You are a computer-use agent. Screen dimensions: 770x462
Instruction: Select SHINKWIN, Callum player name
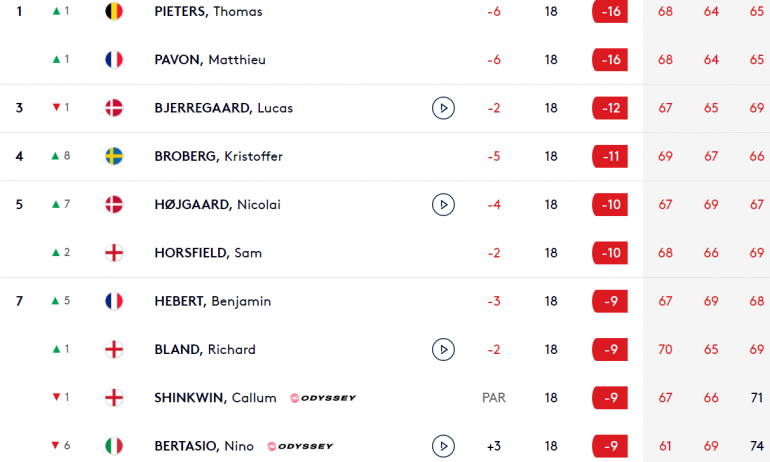215,398
